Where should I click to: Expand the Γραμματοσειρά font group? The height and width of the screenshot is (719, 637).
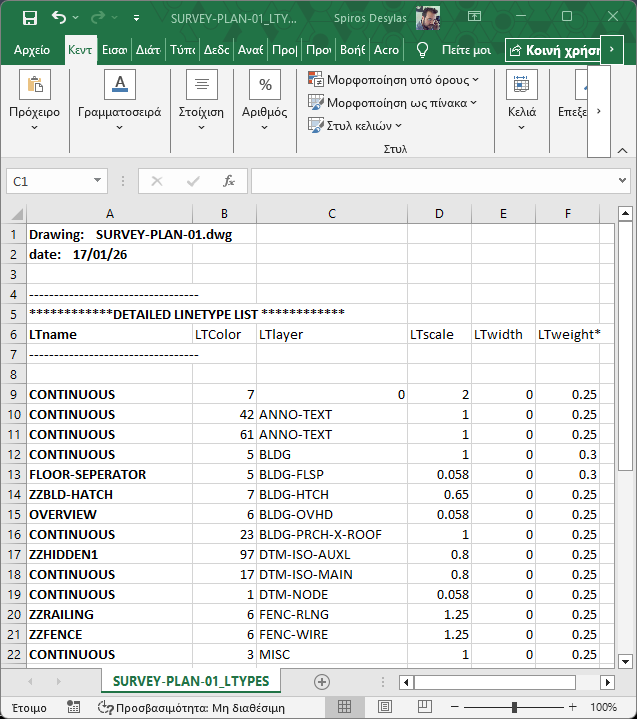coord(119,101)
